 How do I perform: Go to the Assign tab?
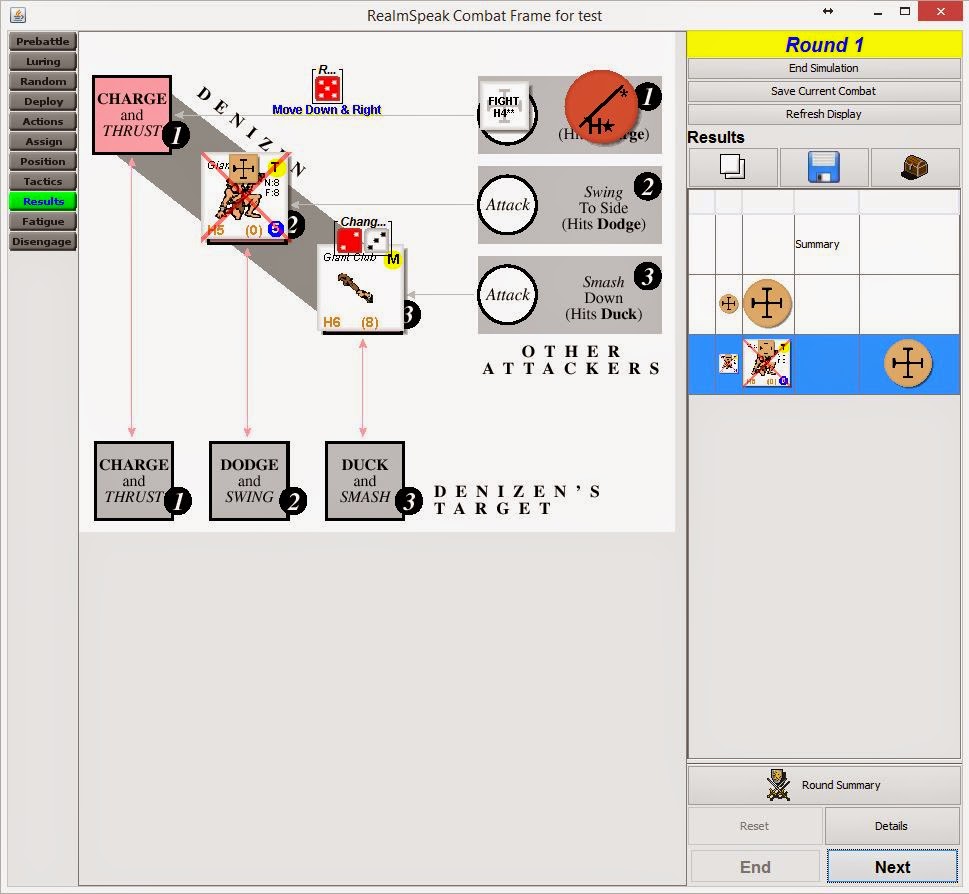(43, 141)
